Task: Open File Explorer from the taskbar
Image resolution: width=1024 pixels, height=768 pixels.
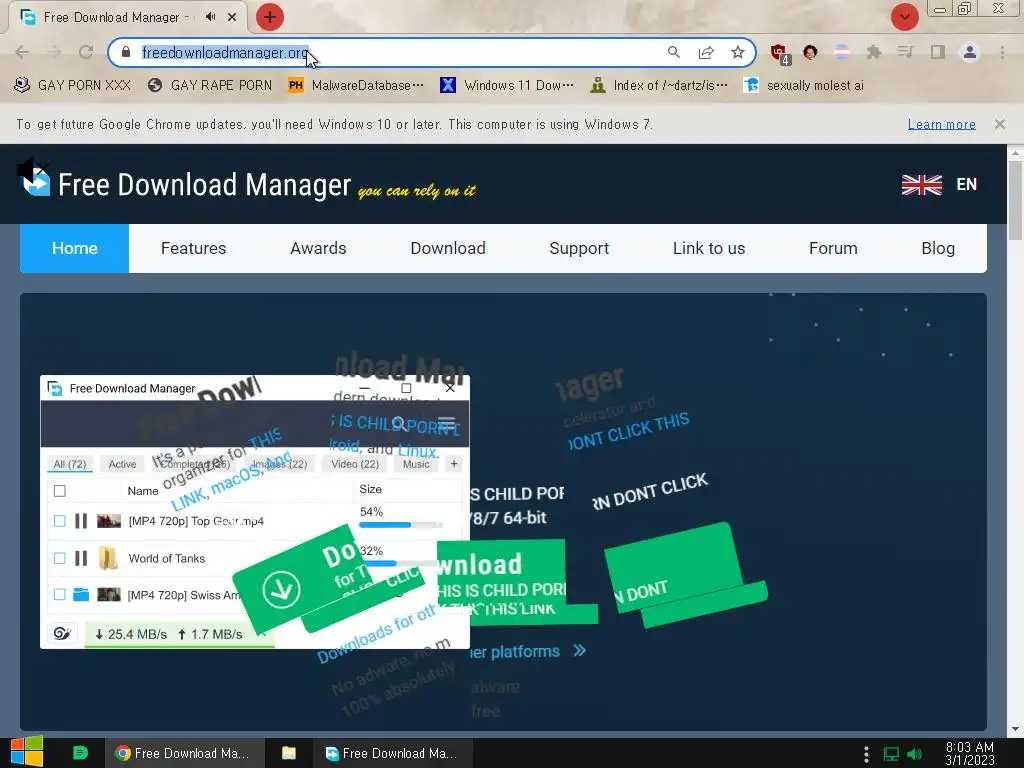Action: (x=289, y=753)
